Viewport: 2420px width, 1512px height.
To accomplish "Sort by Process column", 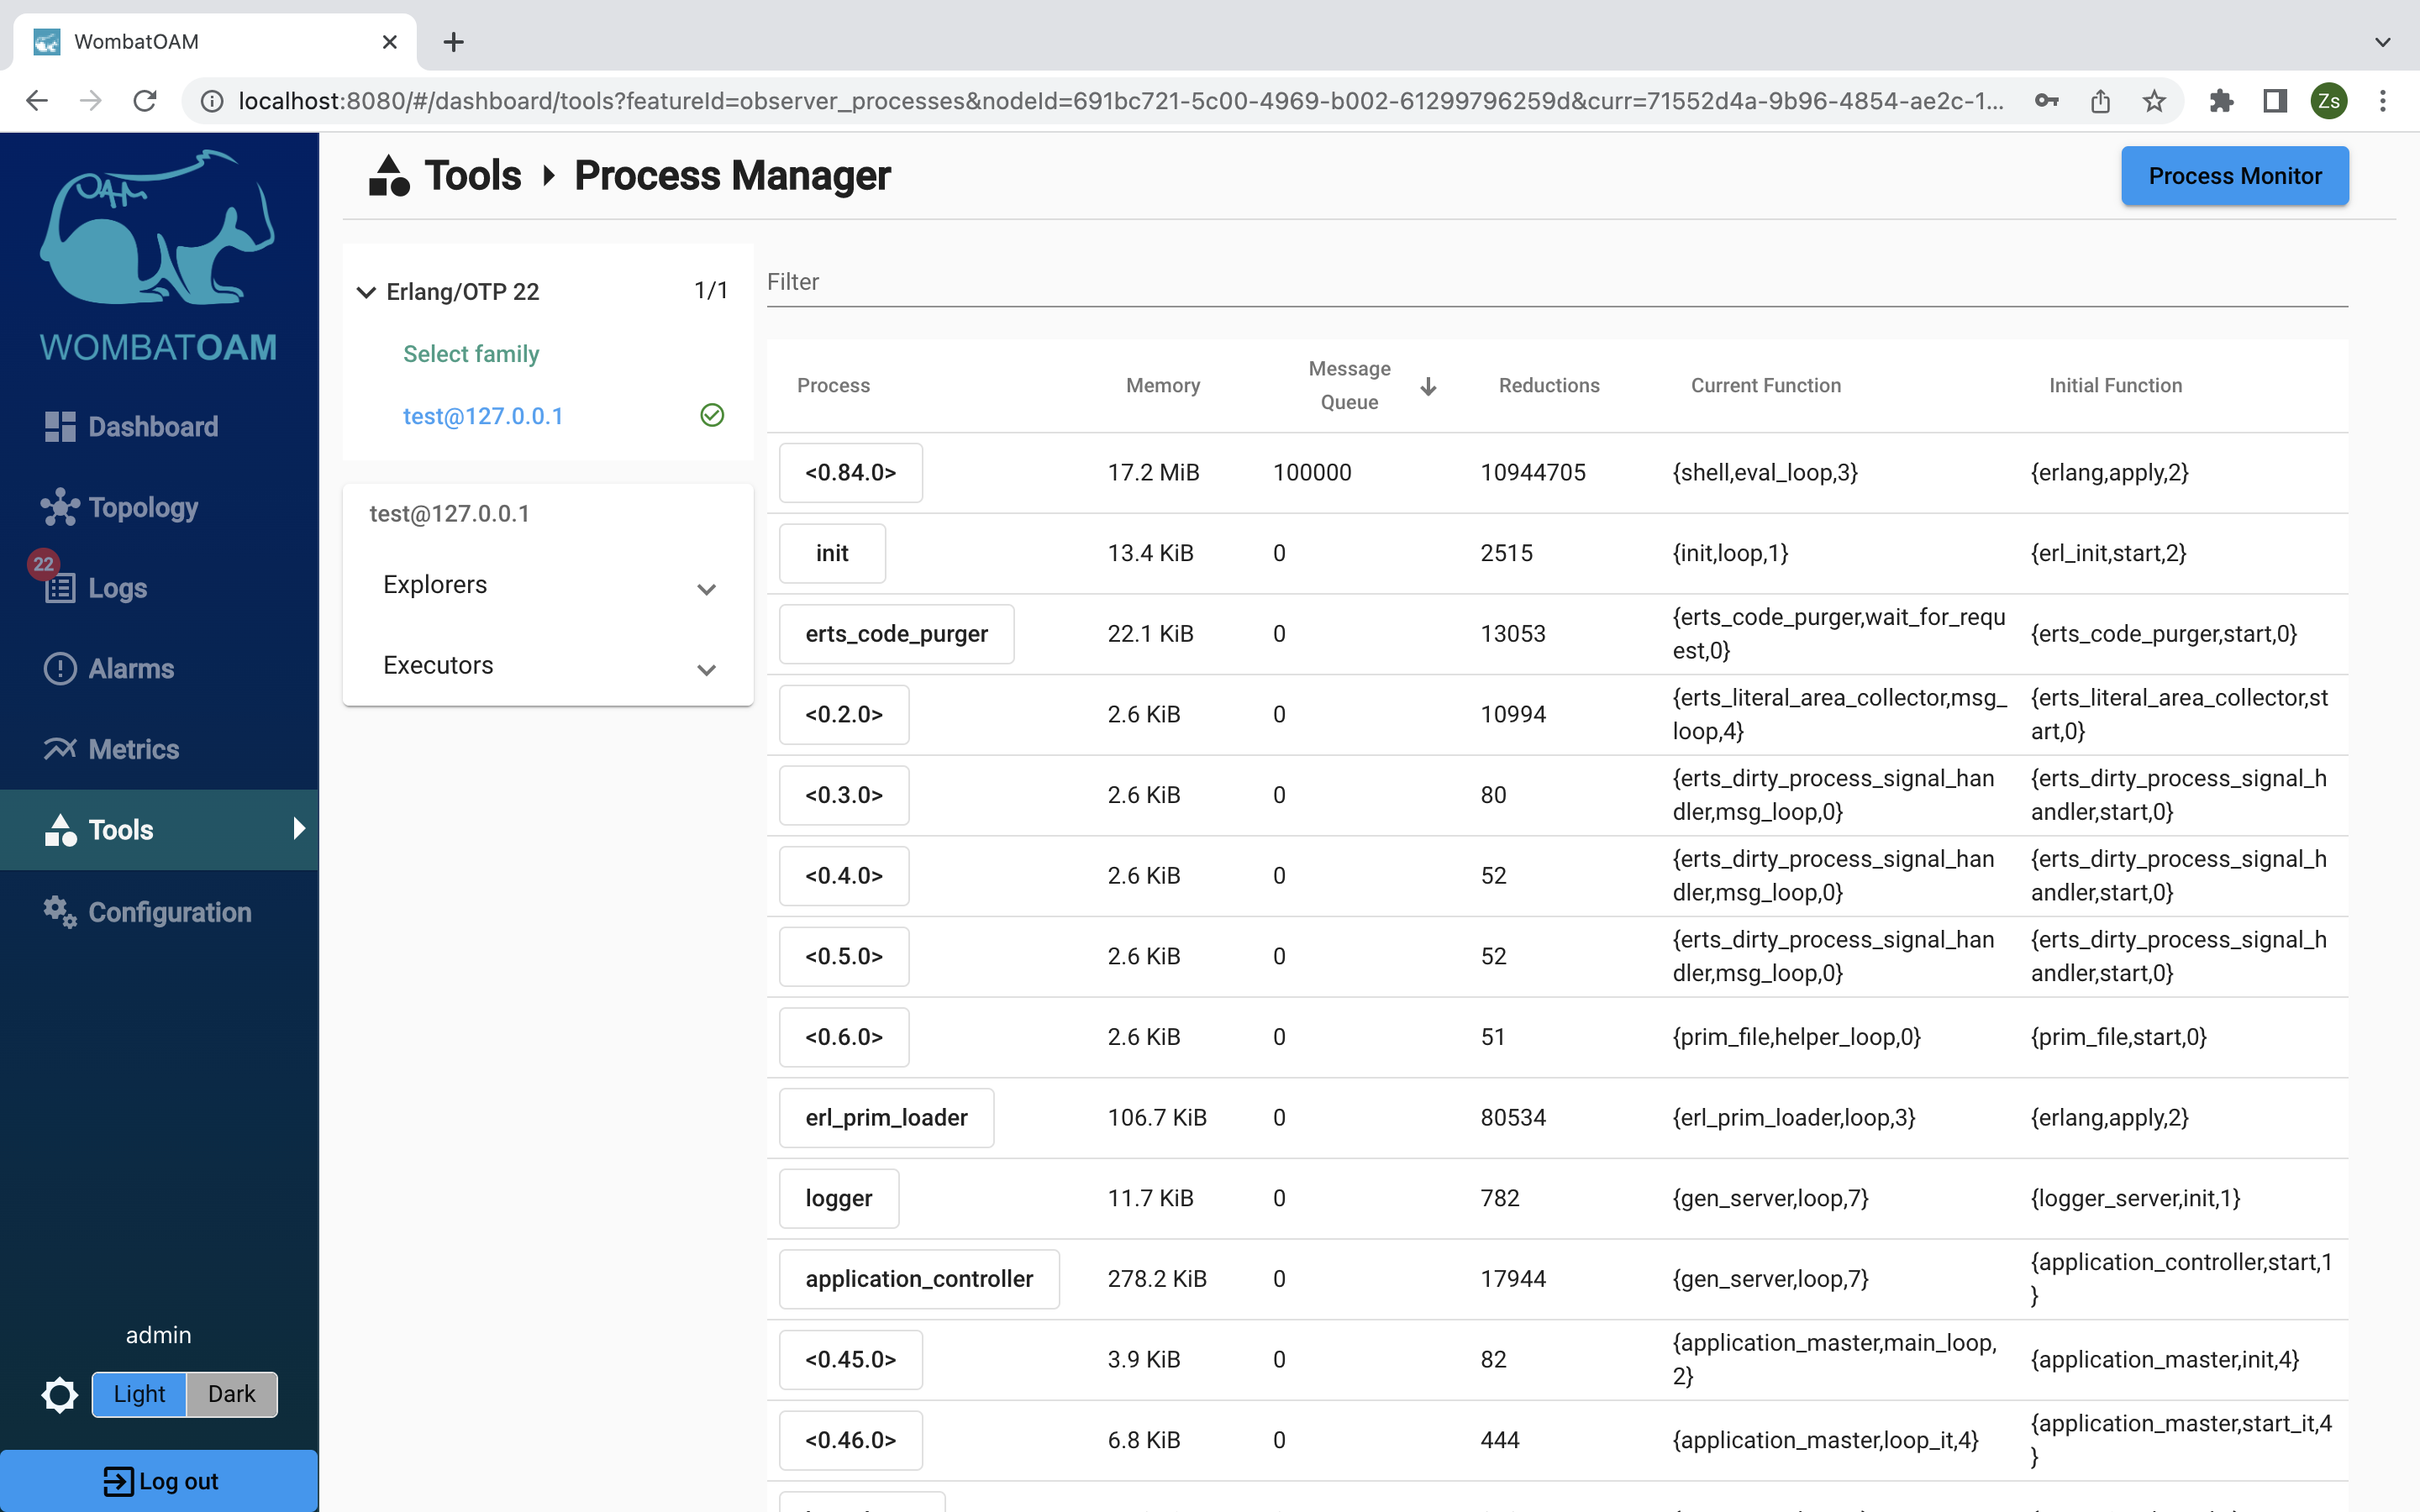I will 833,386.
